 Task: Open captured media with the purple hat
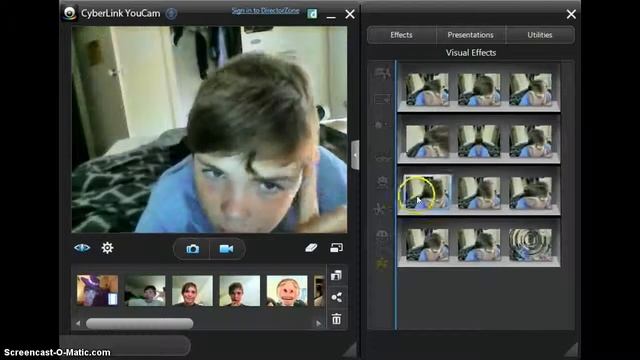[97, 291]
